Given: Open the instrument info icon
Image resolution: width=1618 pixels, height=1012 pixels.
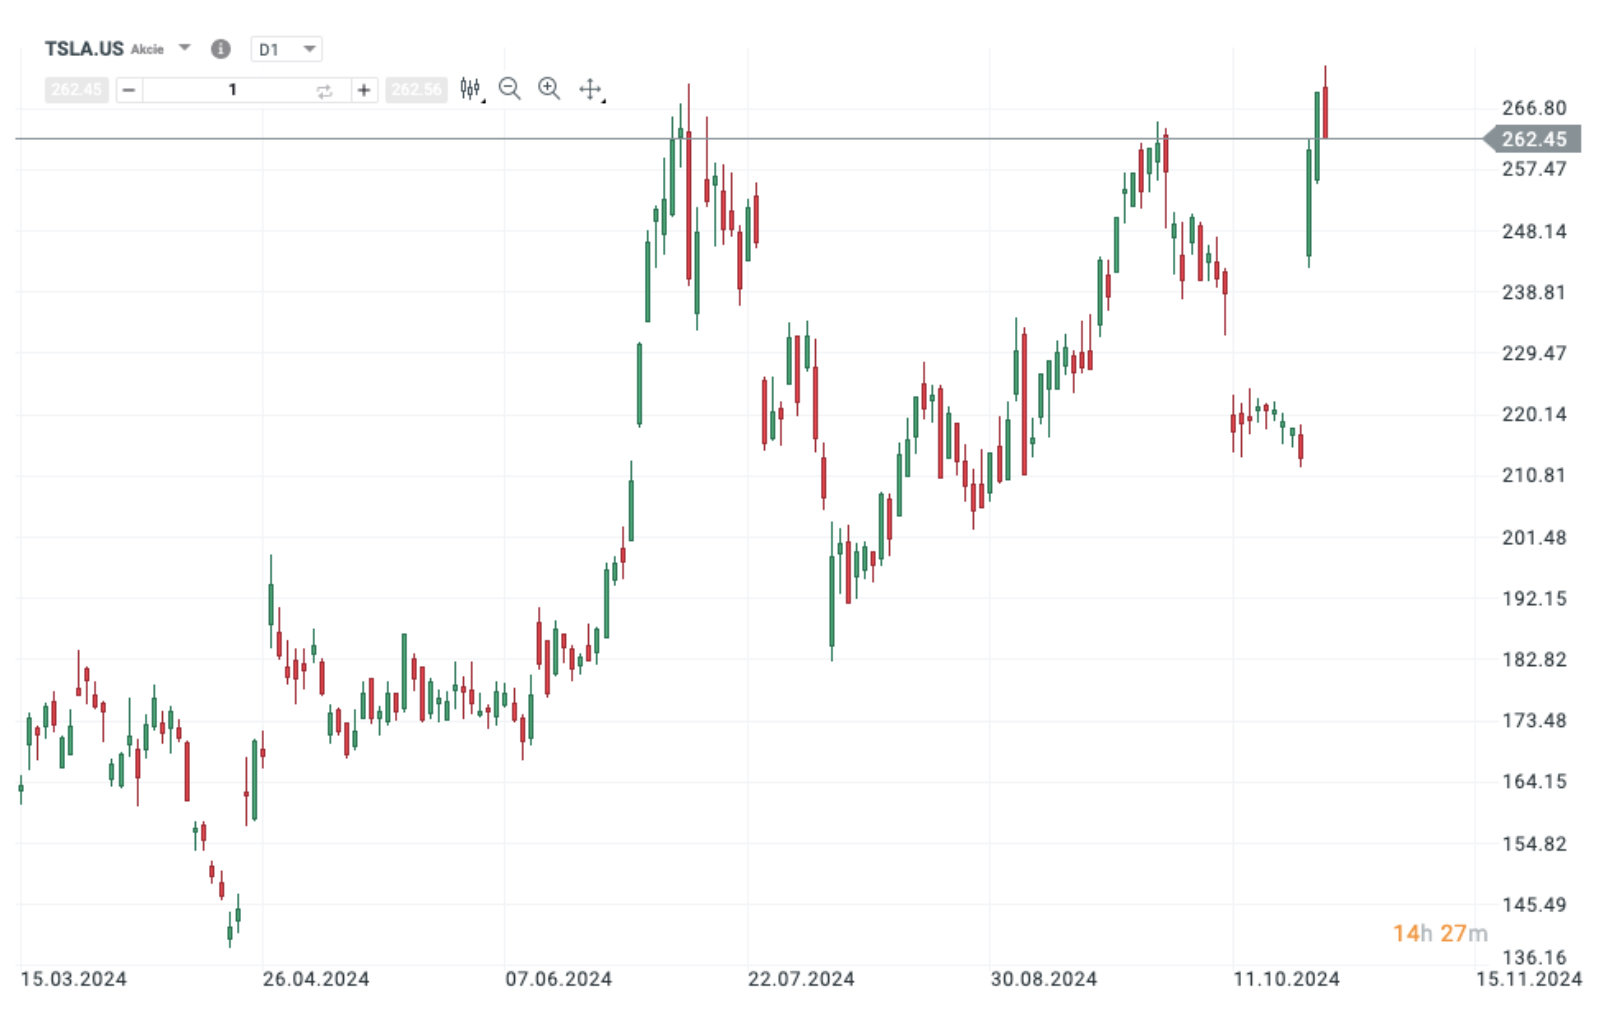Looking at the screenshot, I should click(x=220, y=49).
